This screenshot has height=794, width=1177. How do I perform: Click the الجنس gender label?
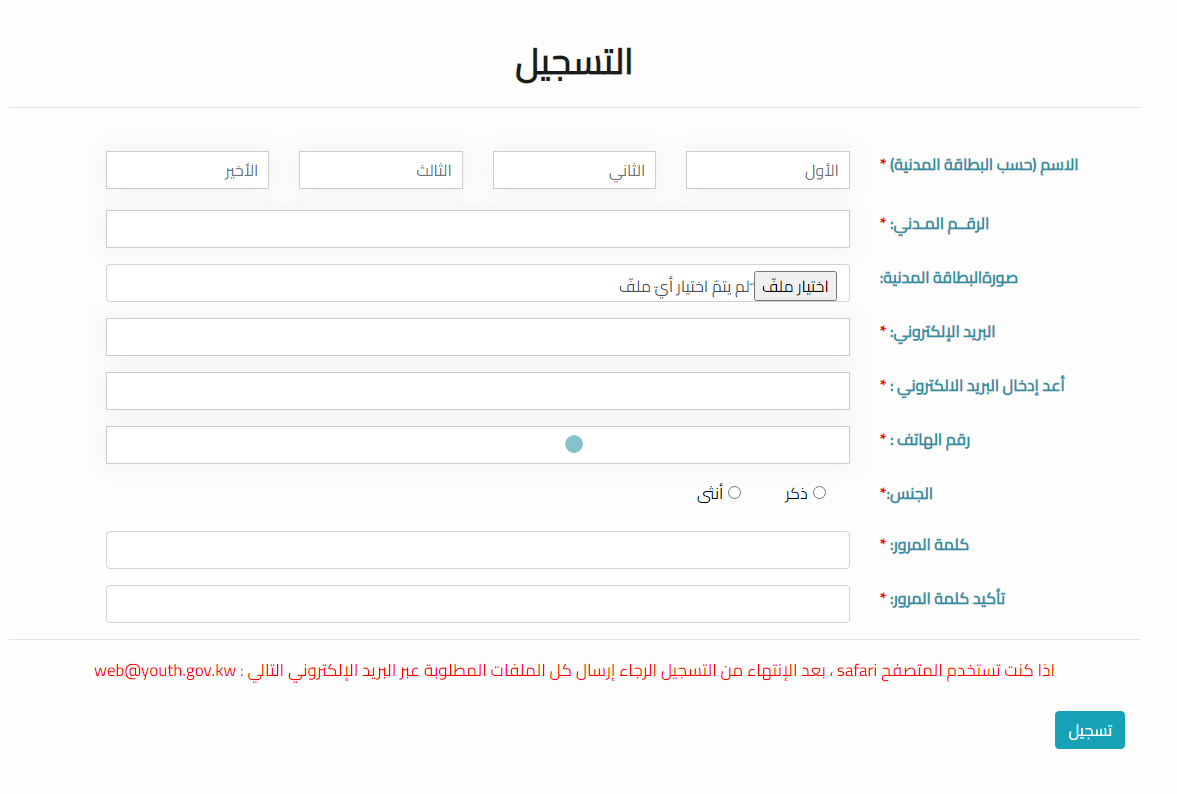pyautogui.click(x=910, y=494)
